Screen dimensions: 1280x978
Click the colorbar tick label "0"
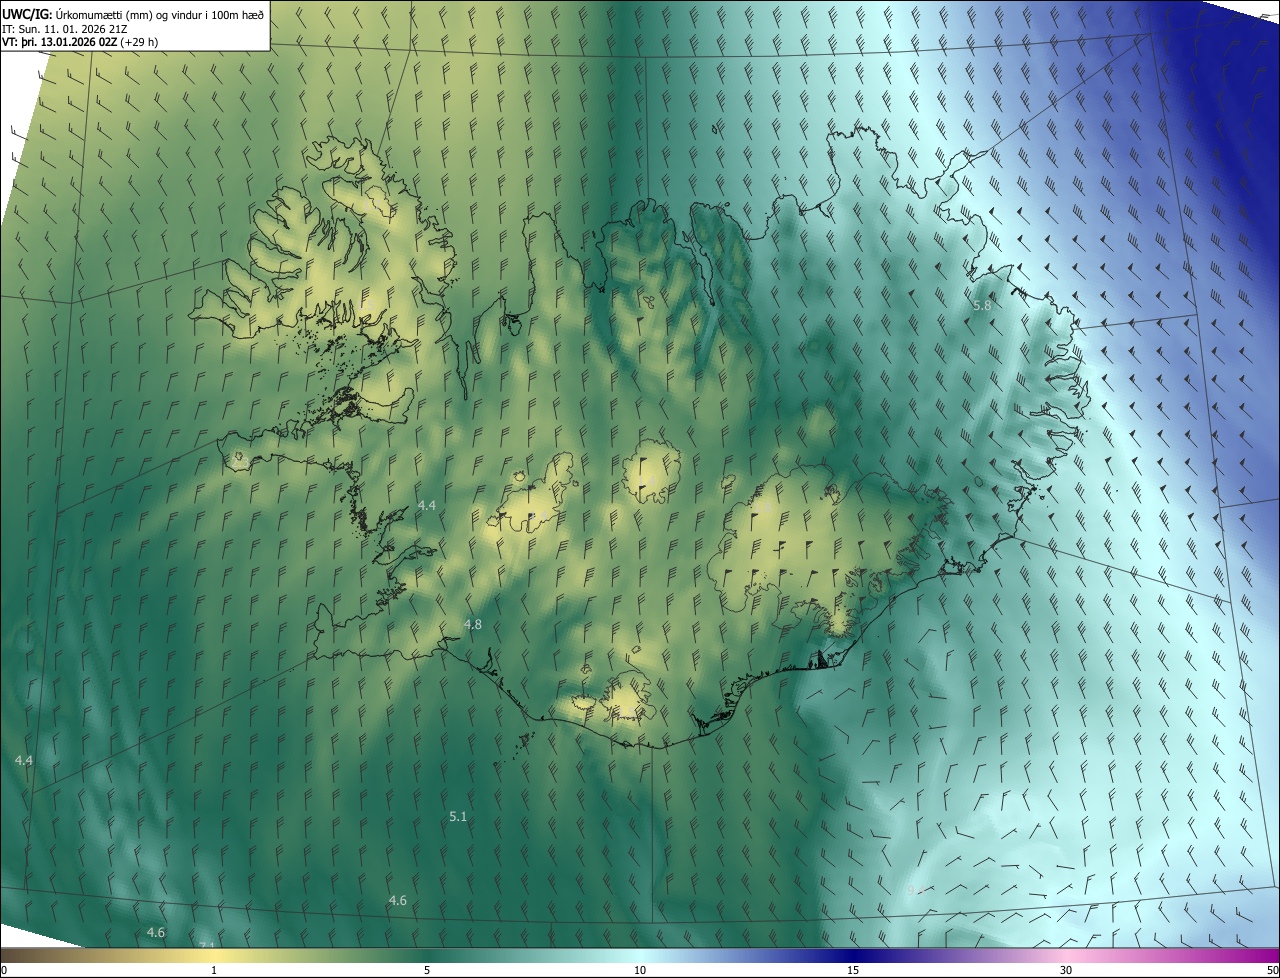point(4,970)
